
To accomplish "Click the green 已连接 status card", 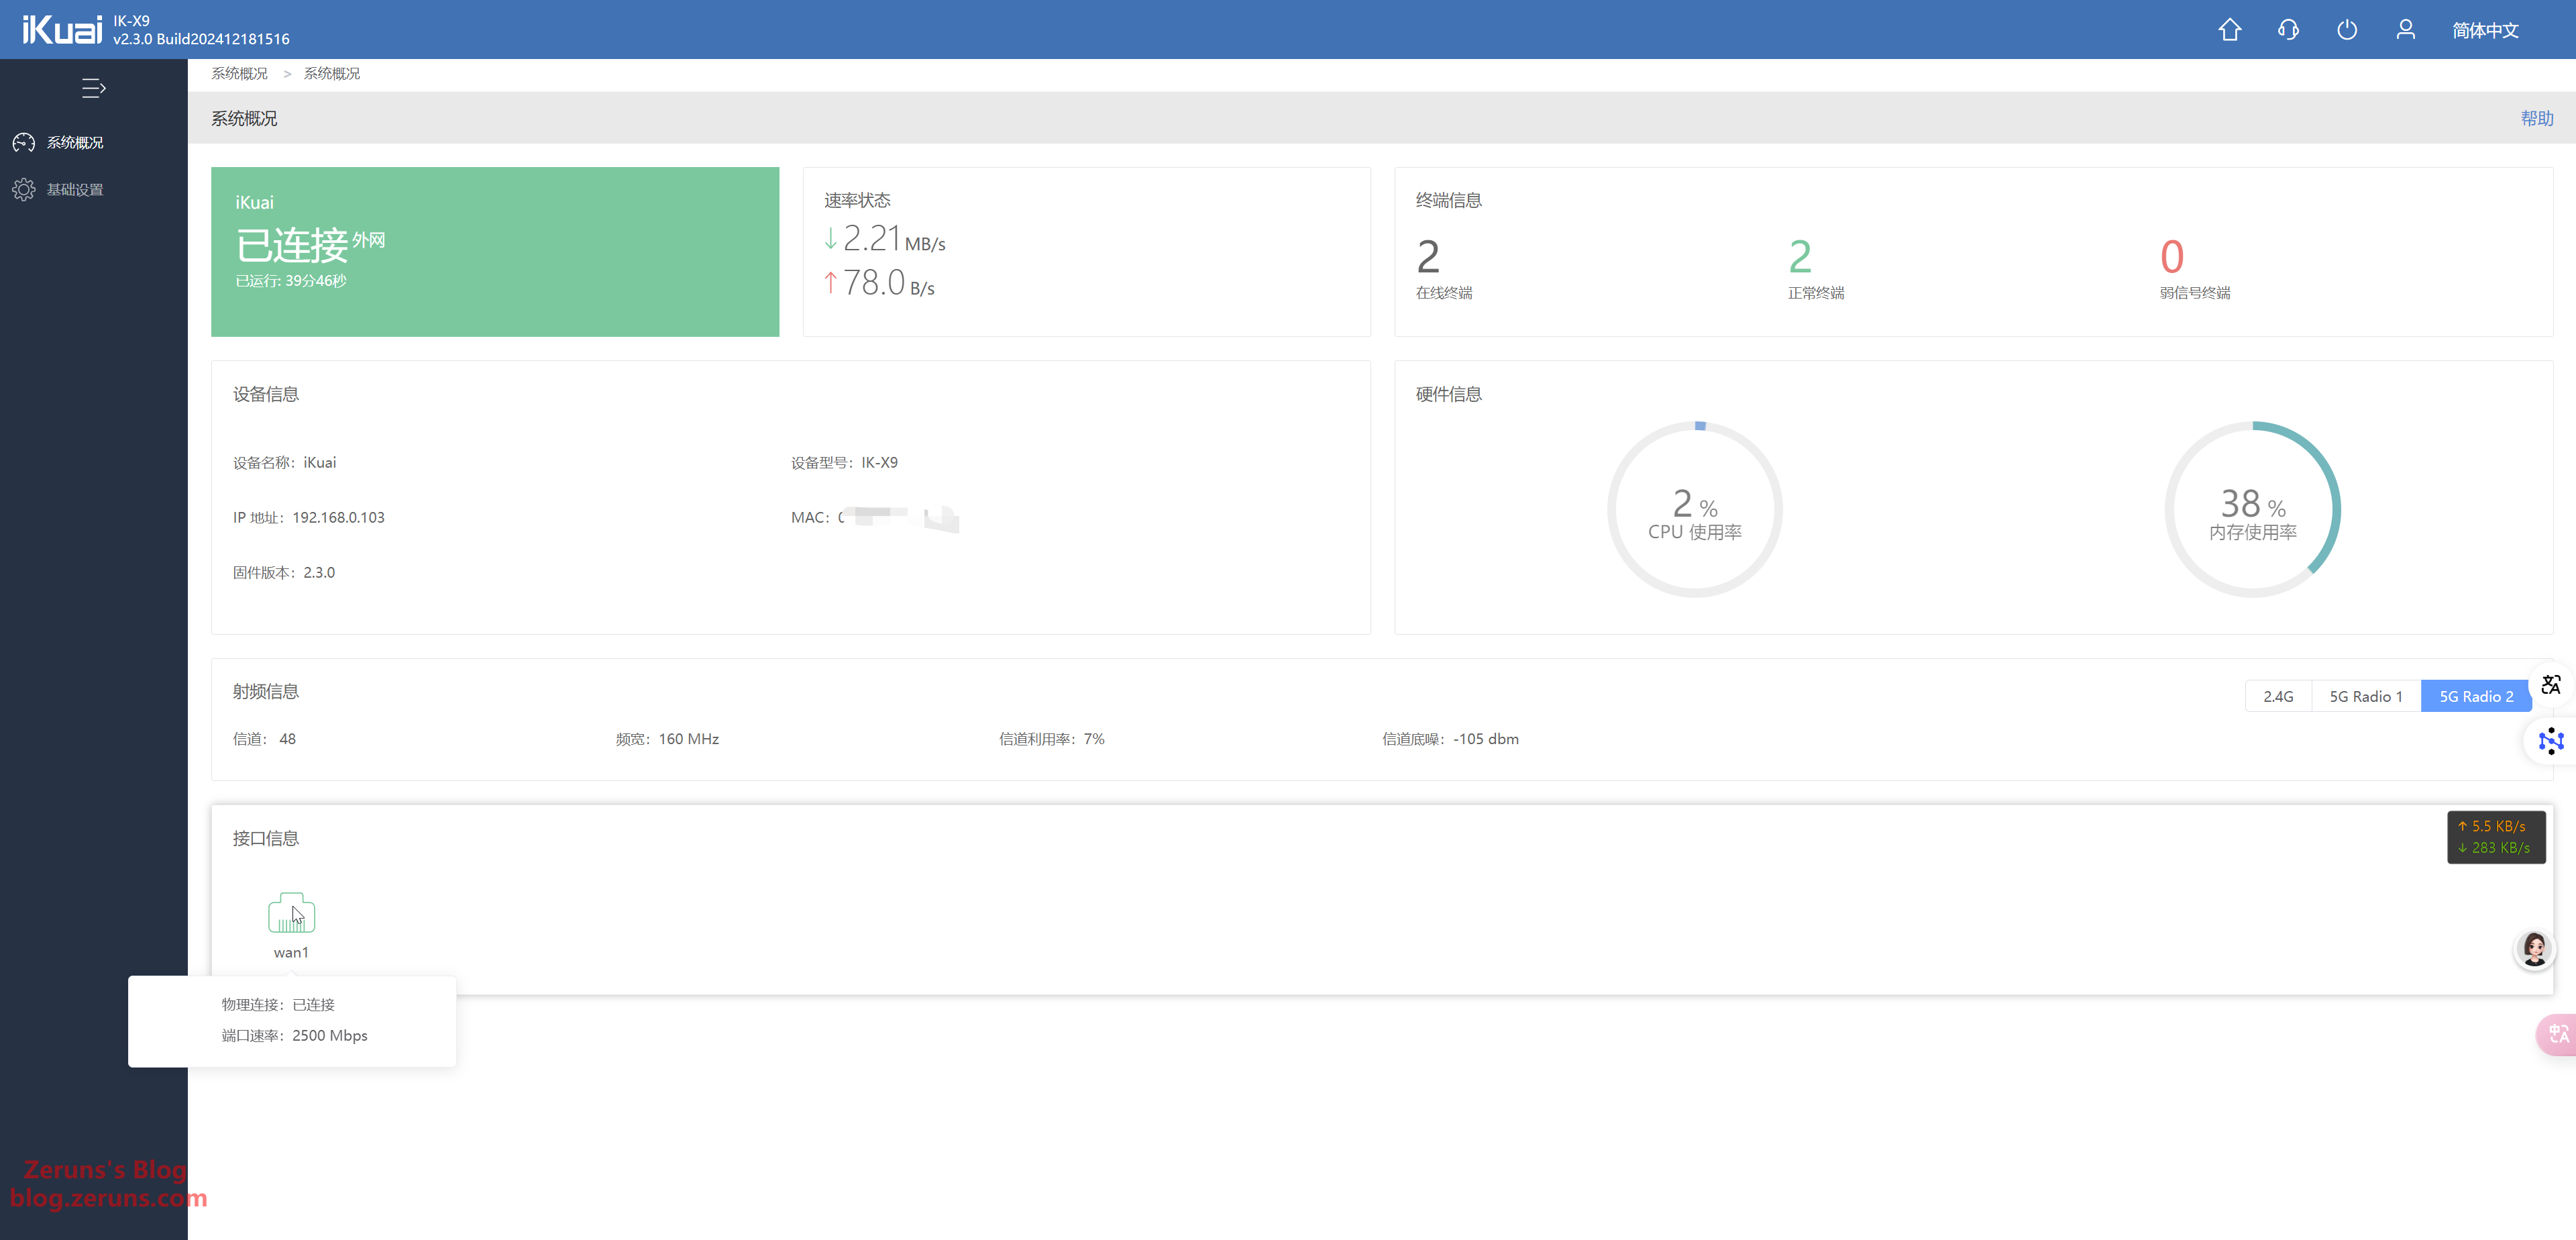I will coord(494,251).
